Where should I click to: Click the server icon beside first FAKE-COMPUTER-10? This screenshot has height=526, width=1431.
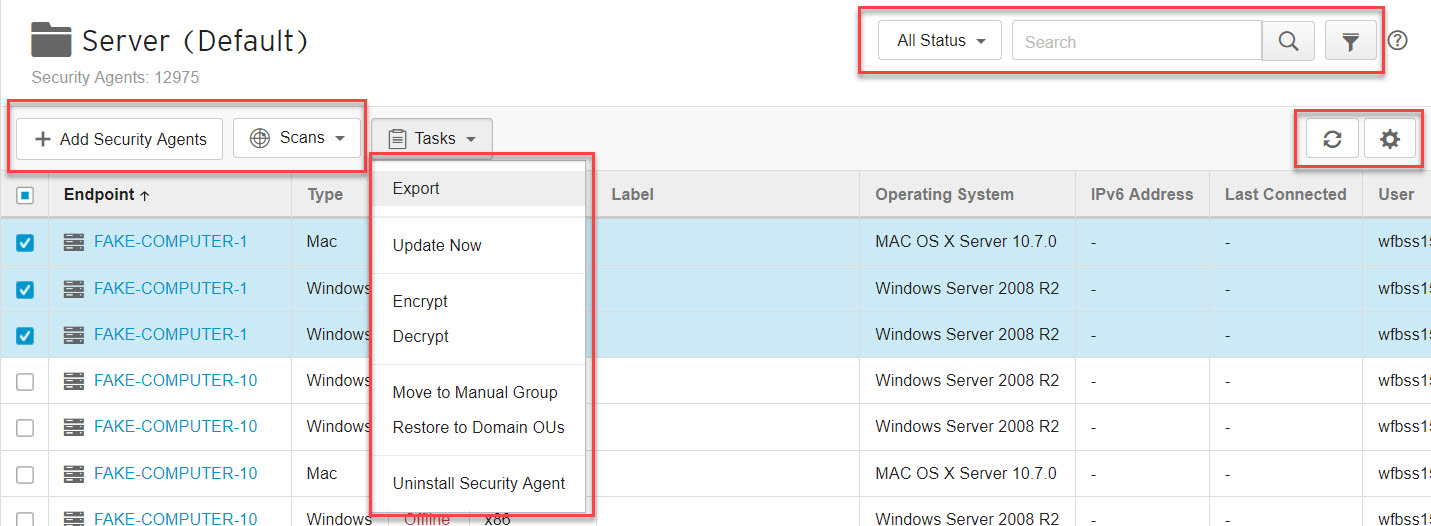tap(74, 381)
